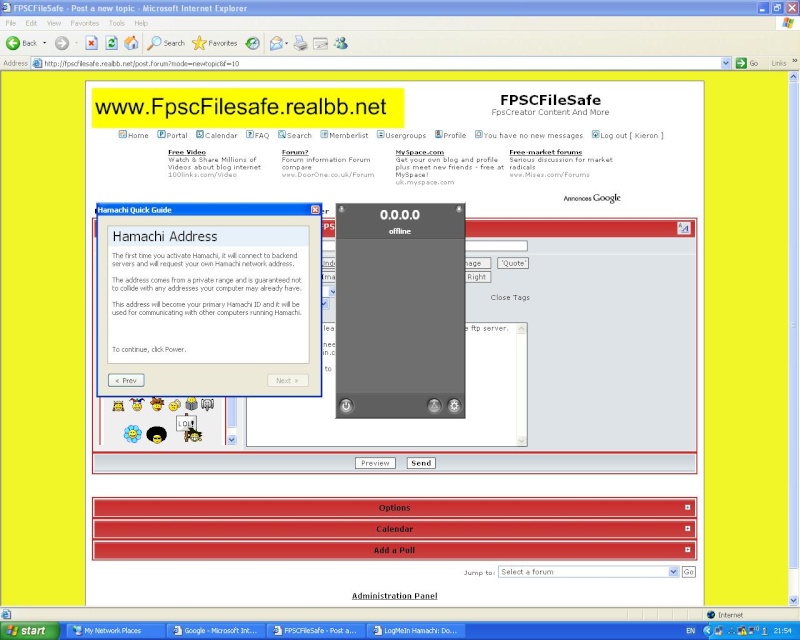Open the Portal link

point(172,135)
